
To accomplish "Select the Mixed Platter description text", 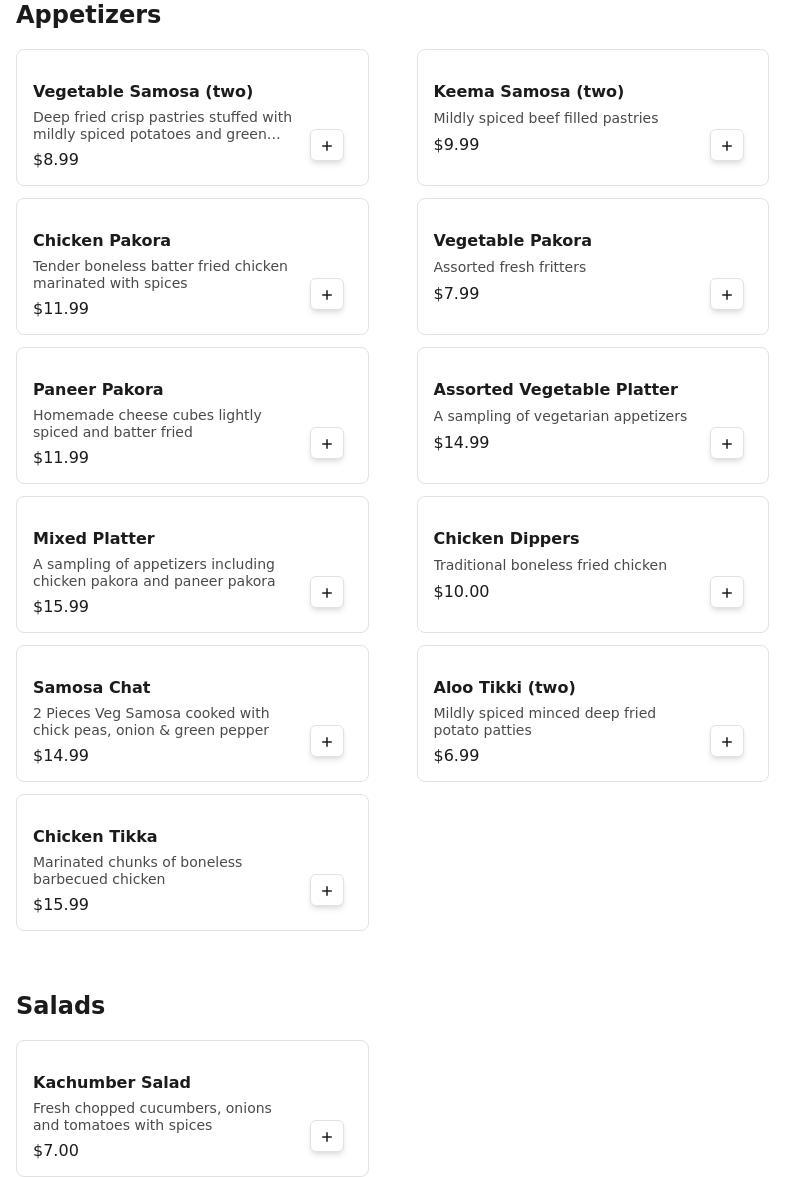I will click(154, 573).
